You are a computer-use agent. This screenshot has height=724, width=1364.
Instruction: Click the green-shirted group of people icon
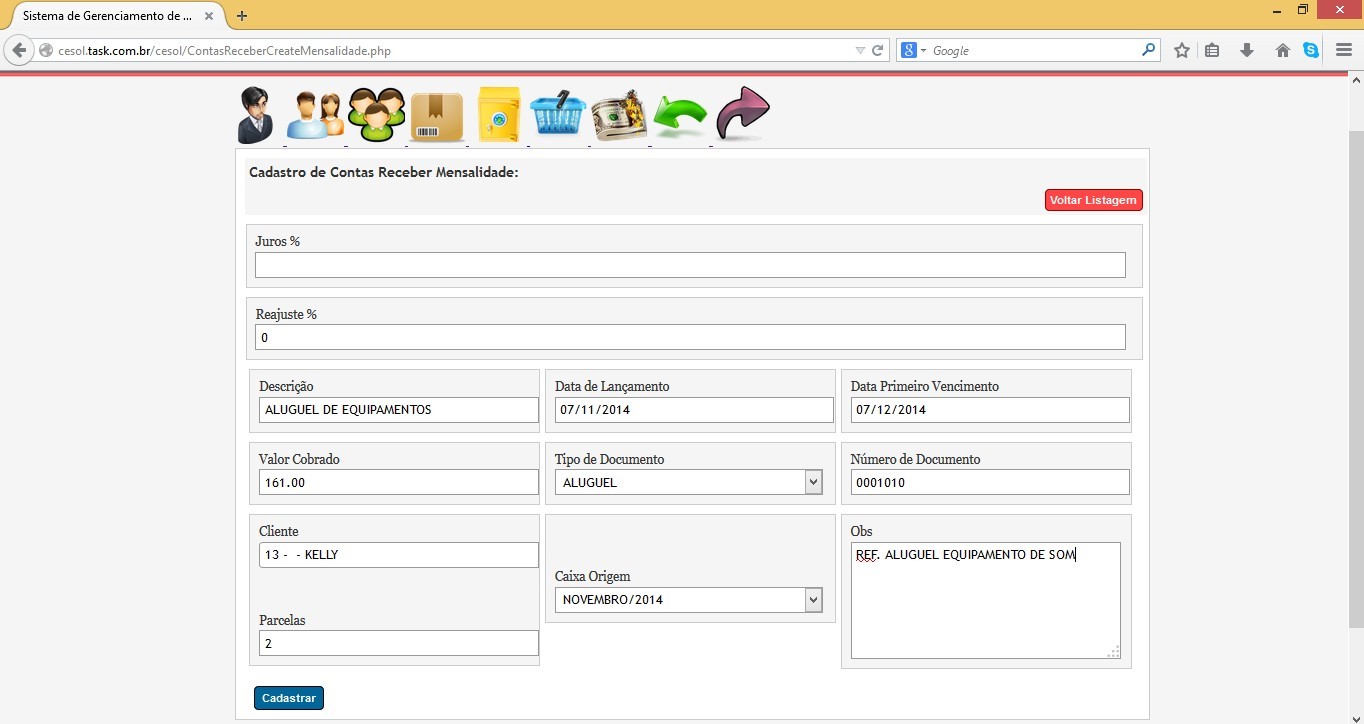[376, 115]
